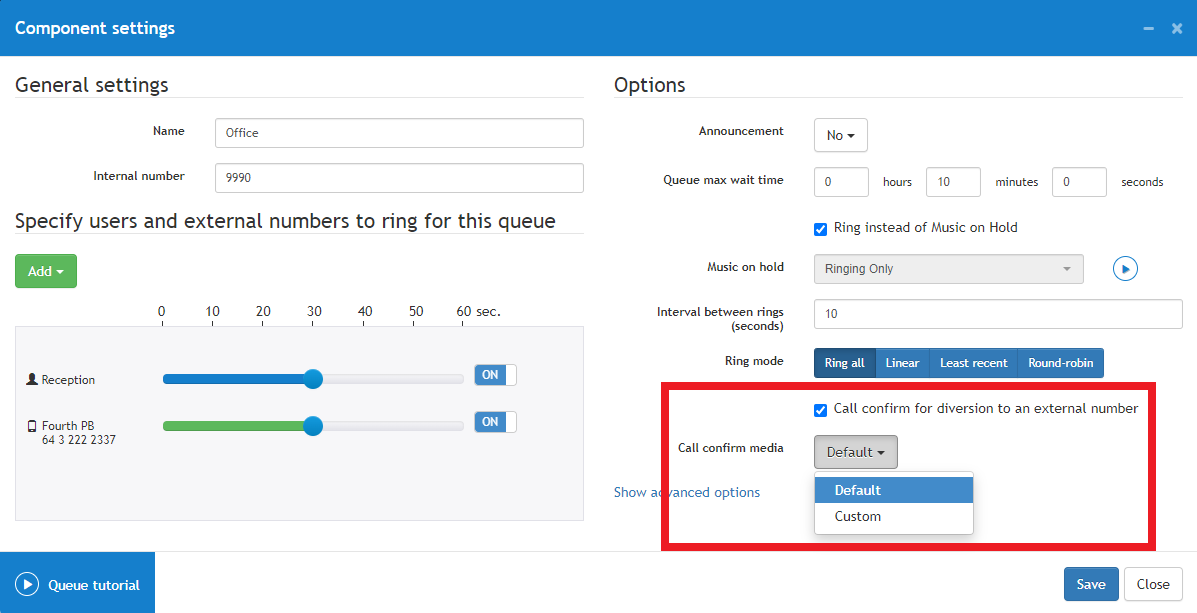Select Linear ring mode
This screenshot has width=1197, height=613.
pyautogui.click(x=902, y=363)
